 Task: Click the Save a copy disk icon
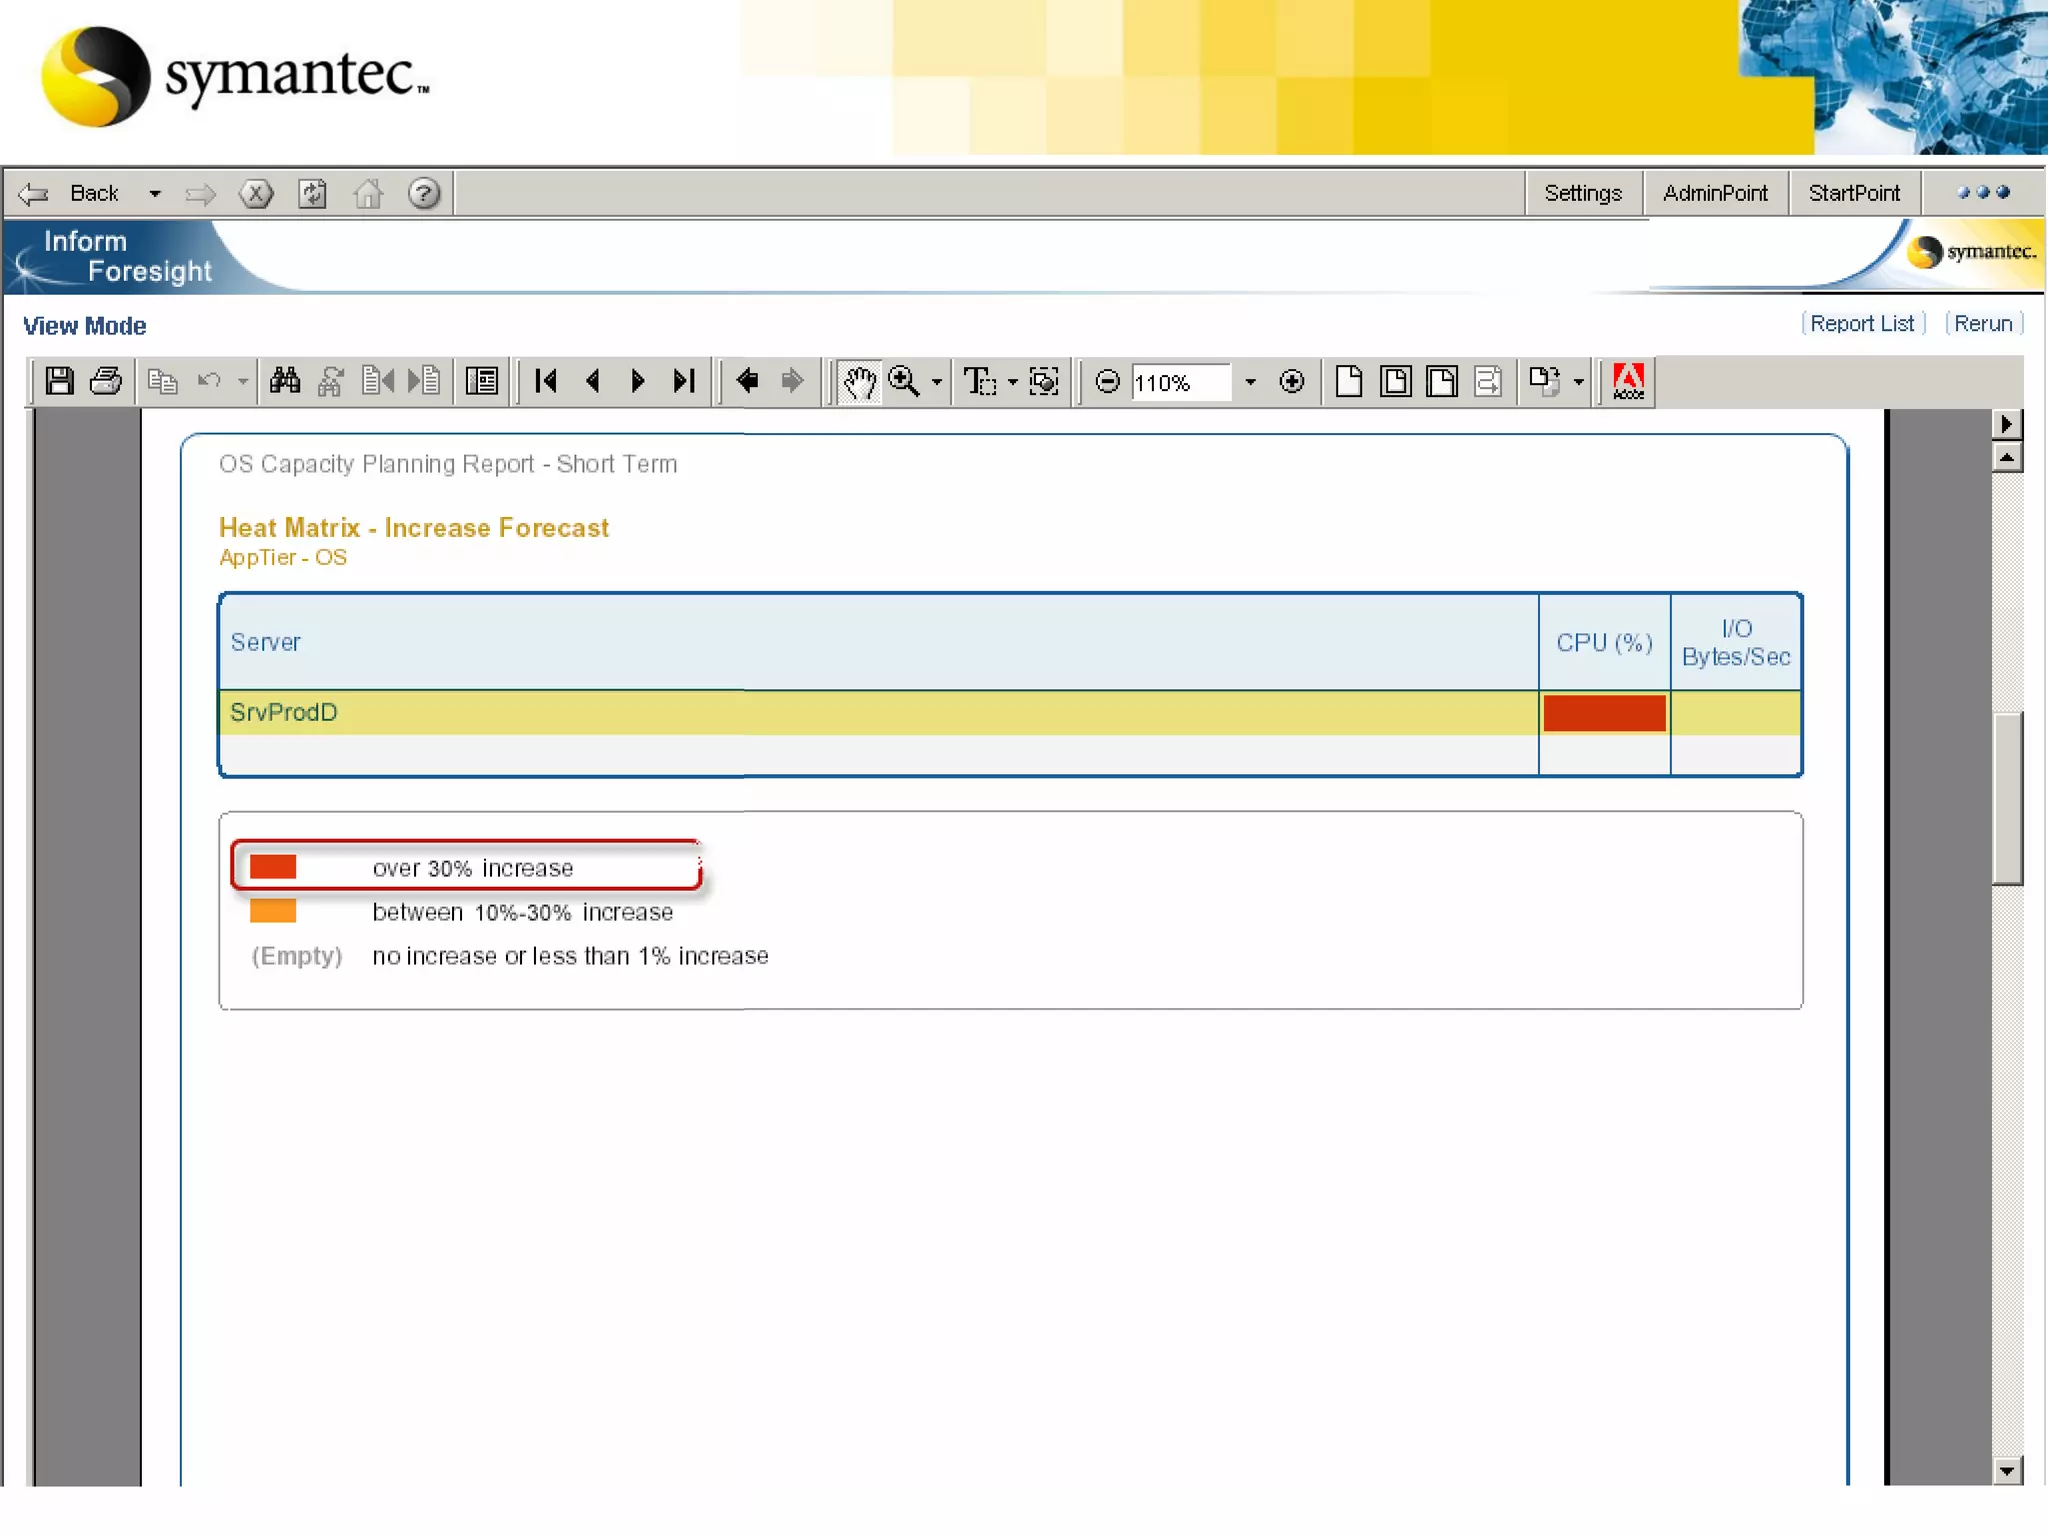(x=59, y=381)
